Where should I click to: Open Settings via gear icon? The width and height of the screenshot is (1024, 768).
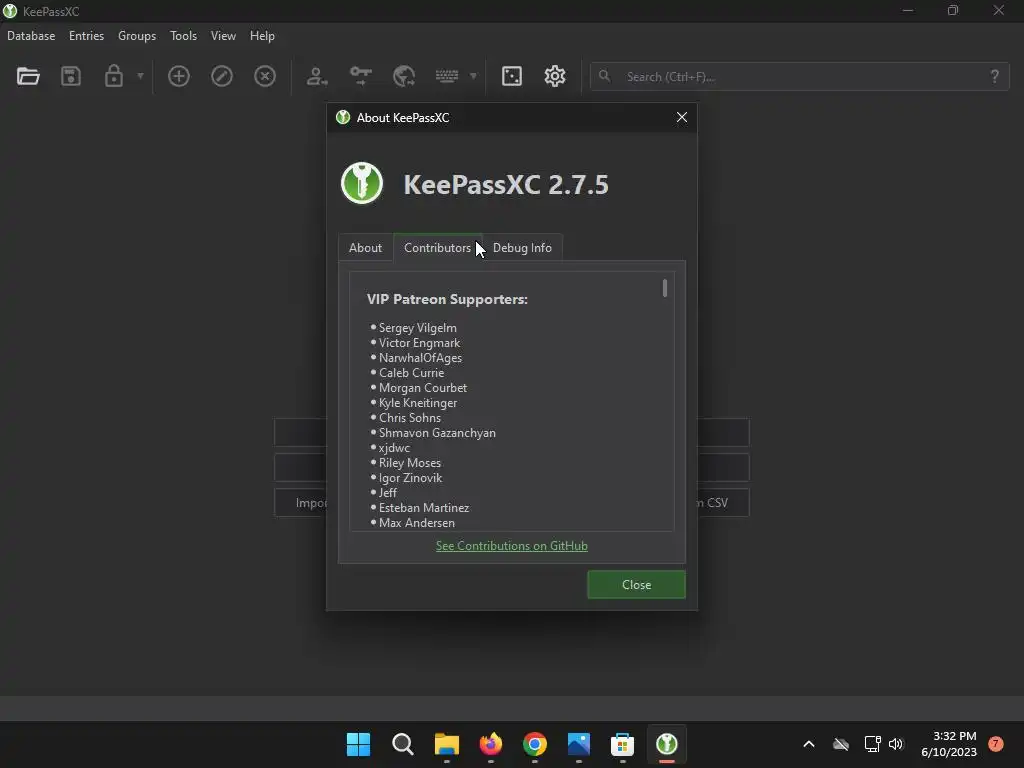554,76
